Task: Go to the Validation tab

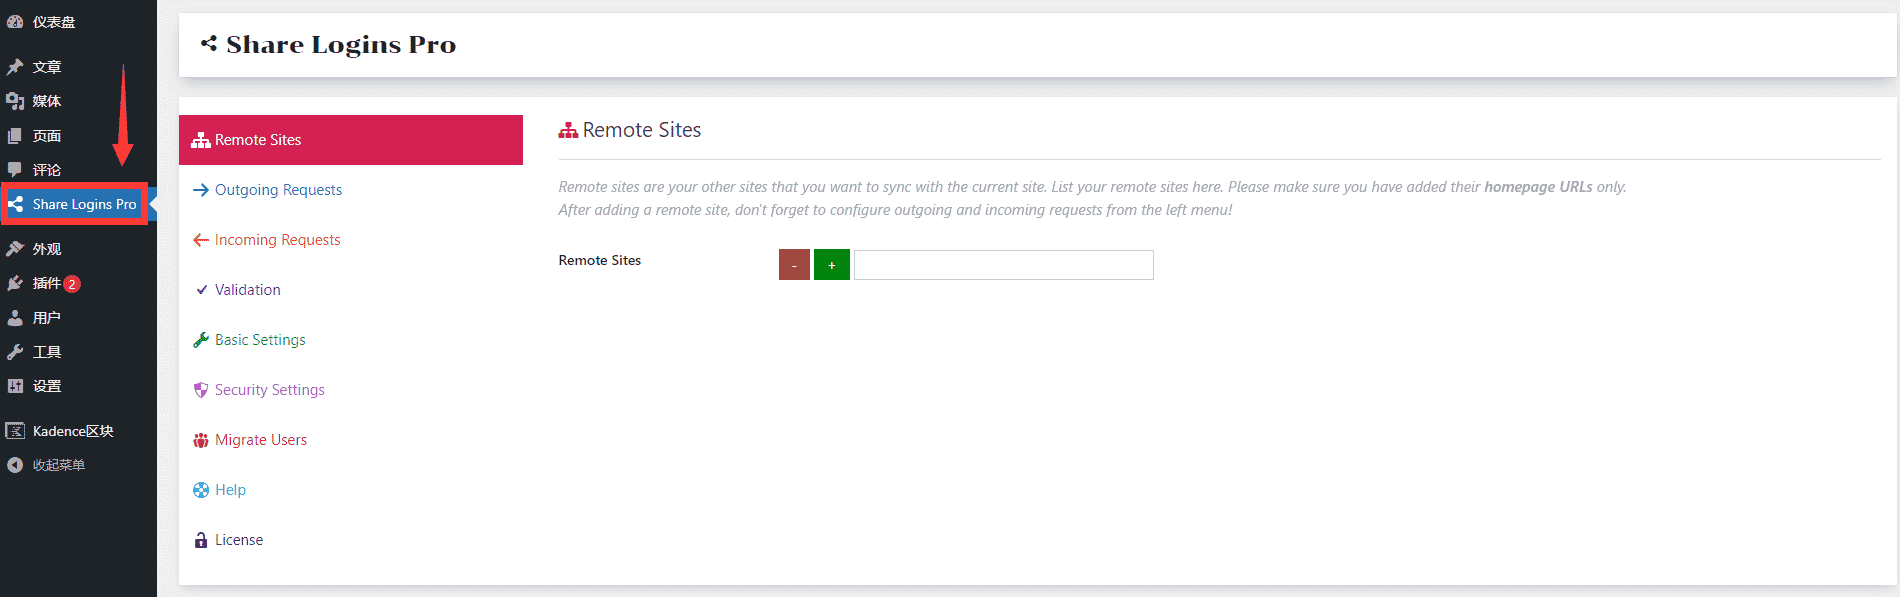Action: click(351, 290)
